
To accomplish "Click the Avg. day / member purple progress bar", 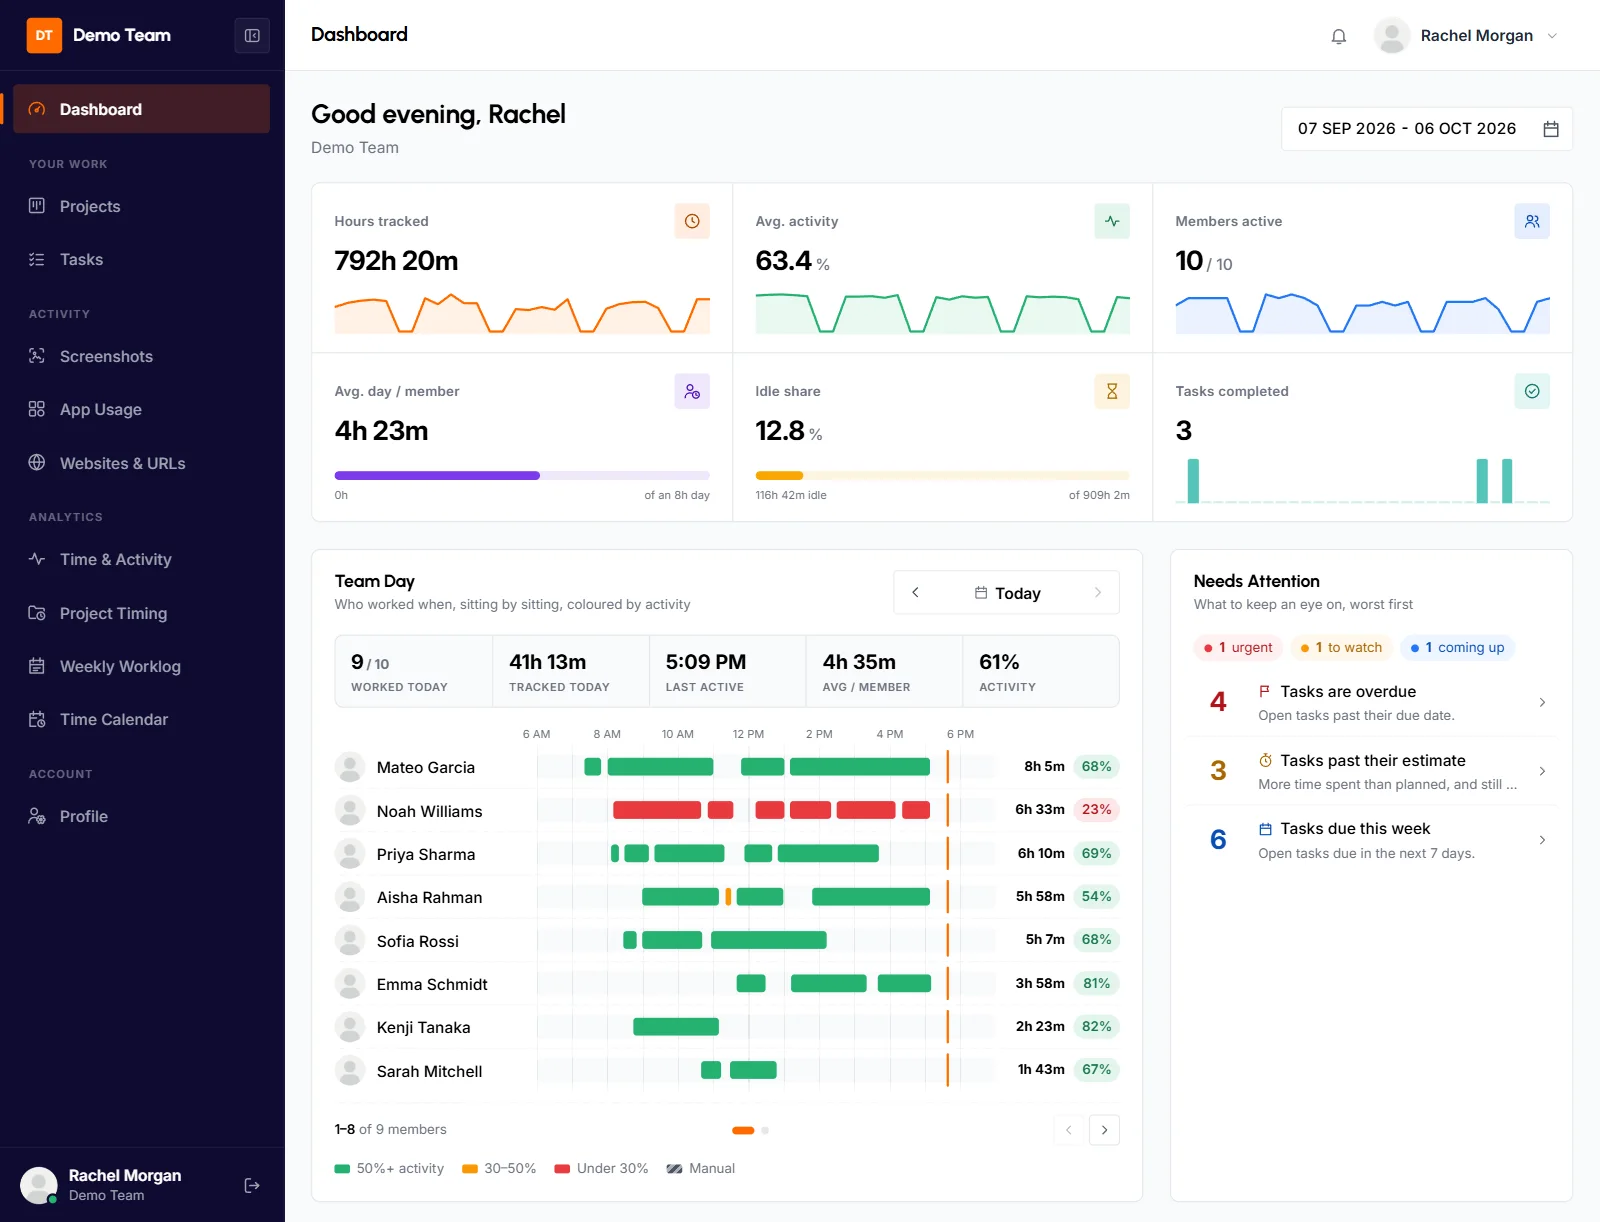I will (x=437, y=476).
